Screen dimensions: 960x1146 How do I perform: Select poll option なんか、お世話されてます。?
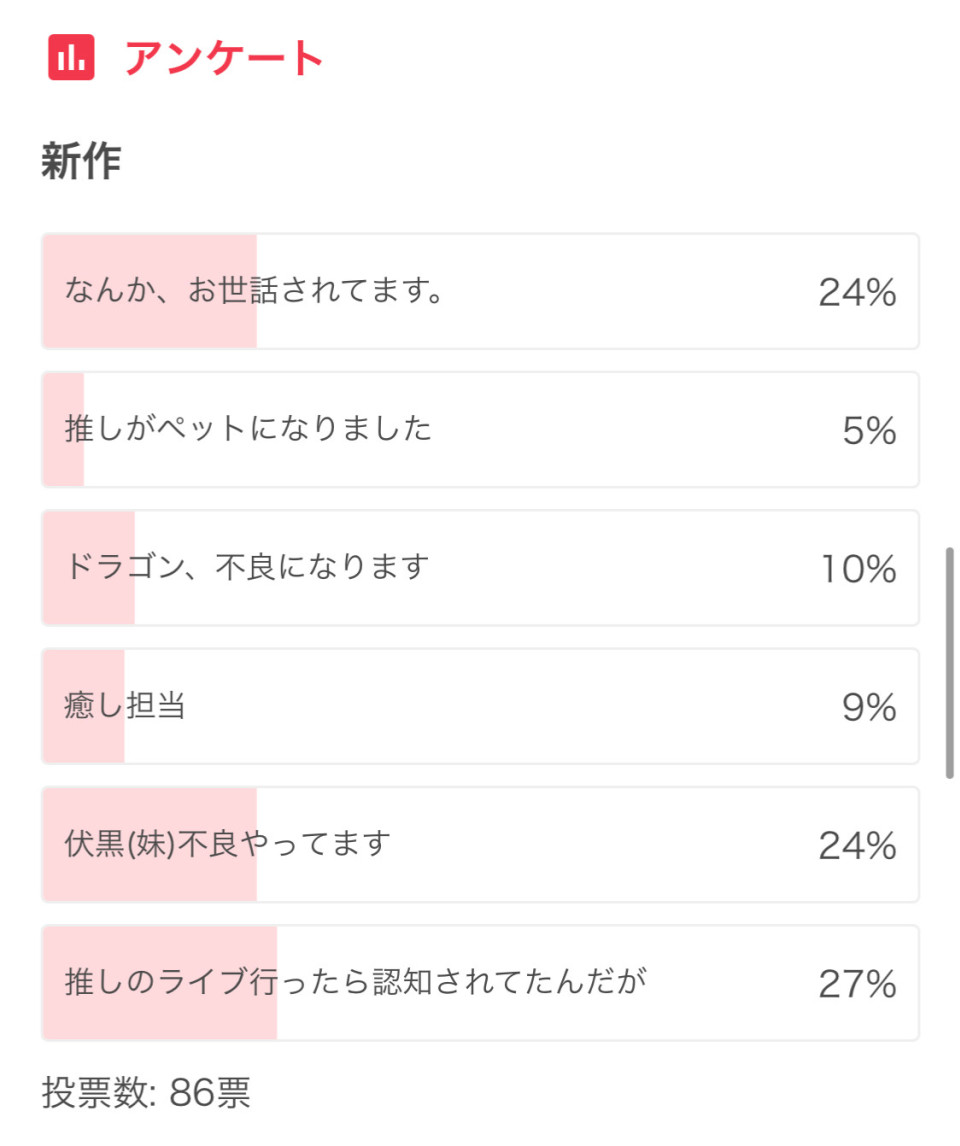click(480, 291)
